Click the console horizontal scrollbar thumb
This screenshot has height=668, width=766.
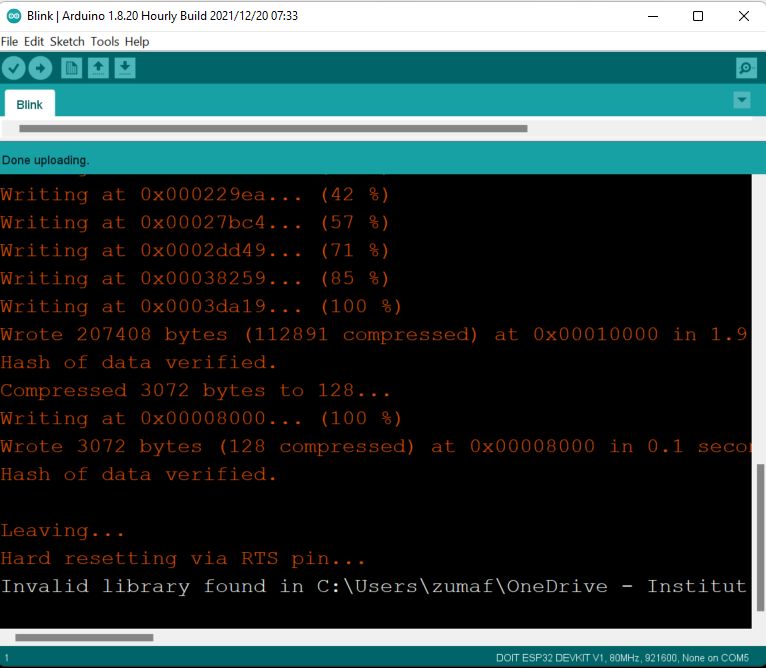(84, 638)
